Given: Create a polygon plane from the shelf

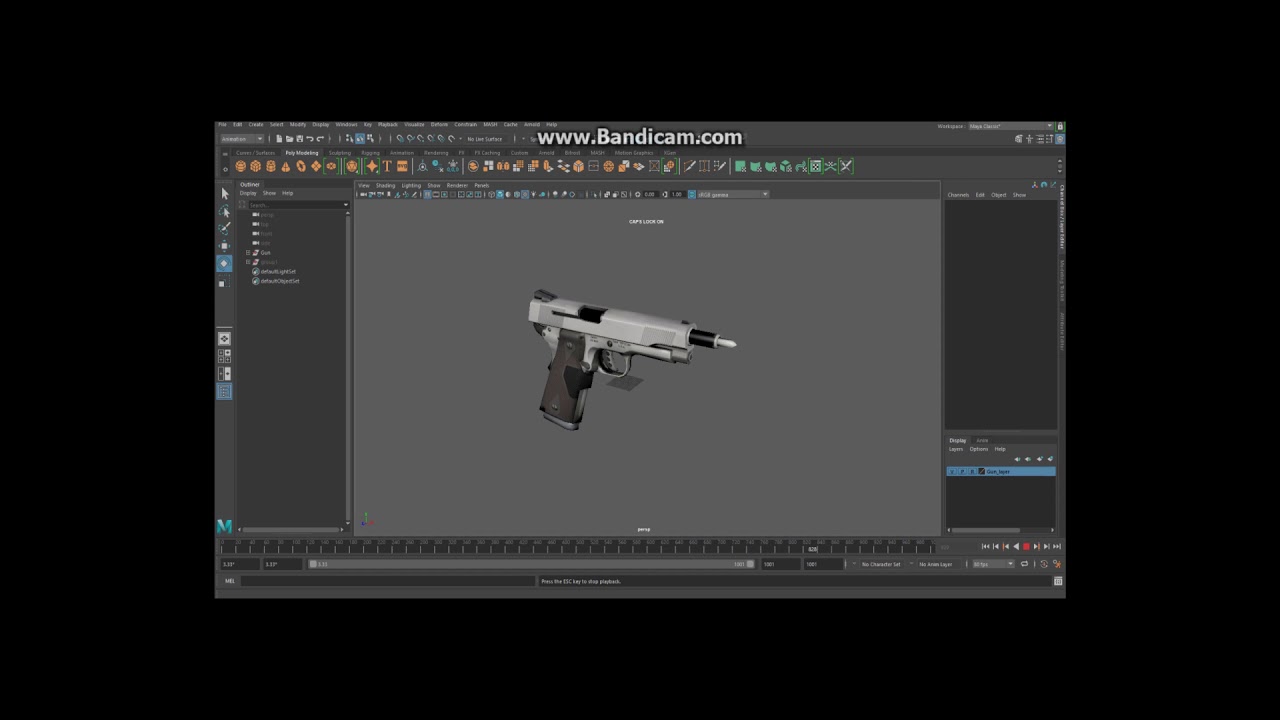Looking at the screenshot, I should pyautogui.click(x=316, y=166).
